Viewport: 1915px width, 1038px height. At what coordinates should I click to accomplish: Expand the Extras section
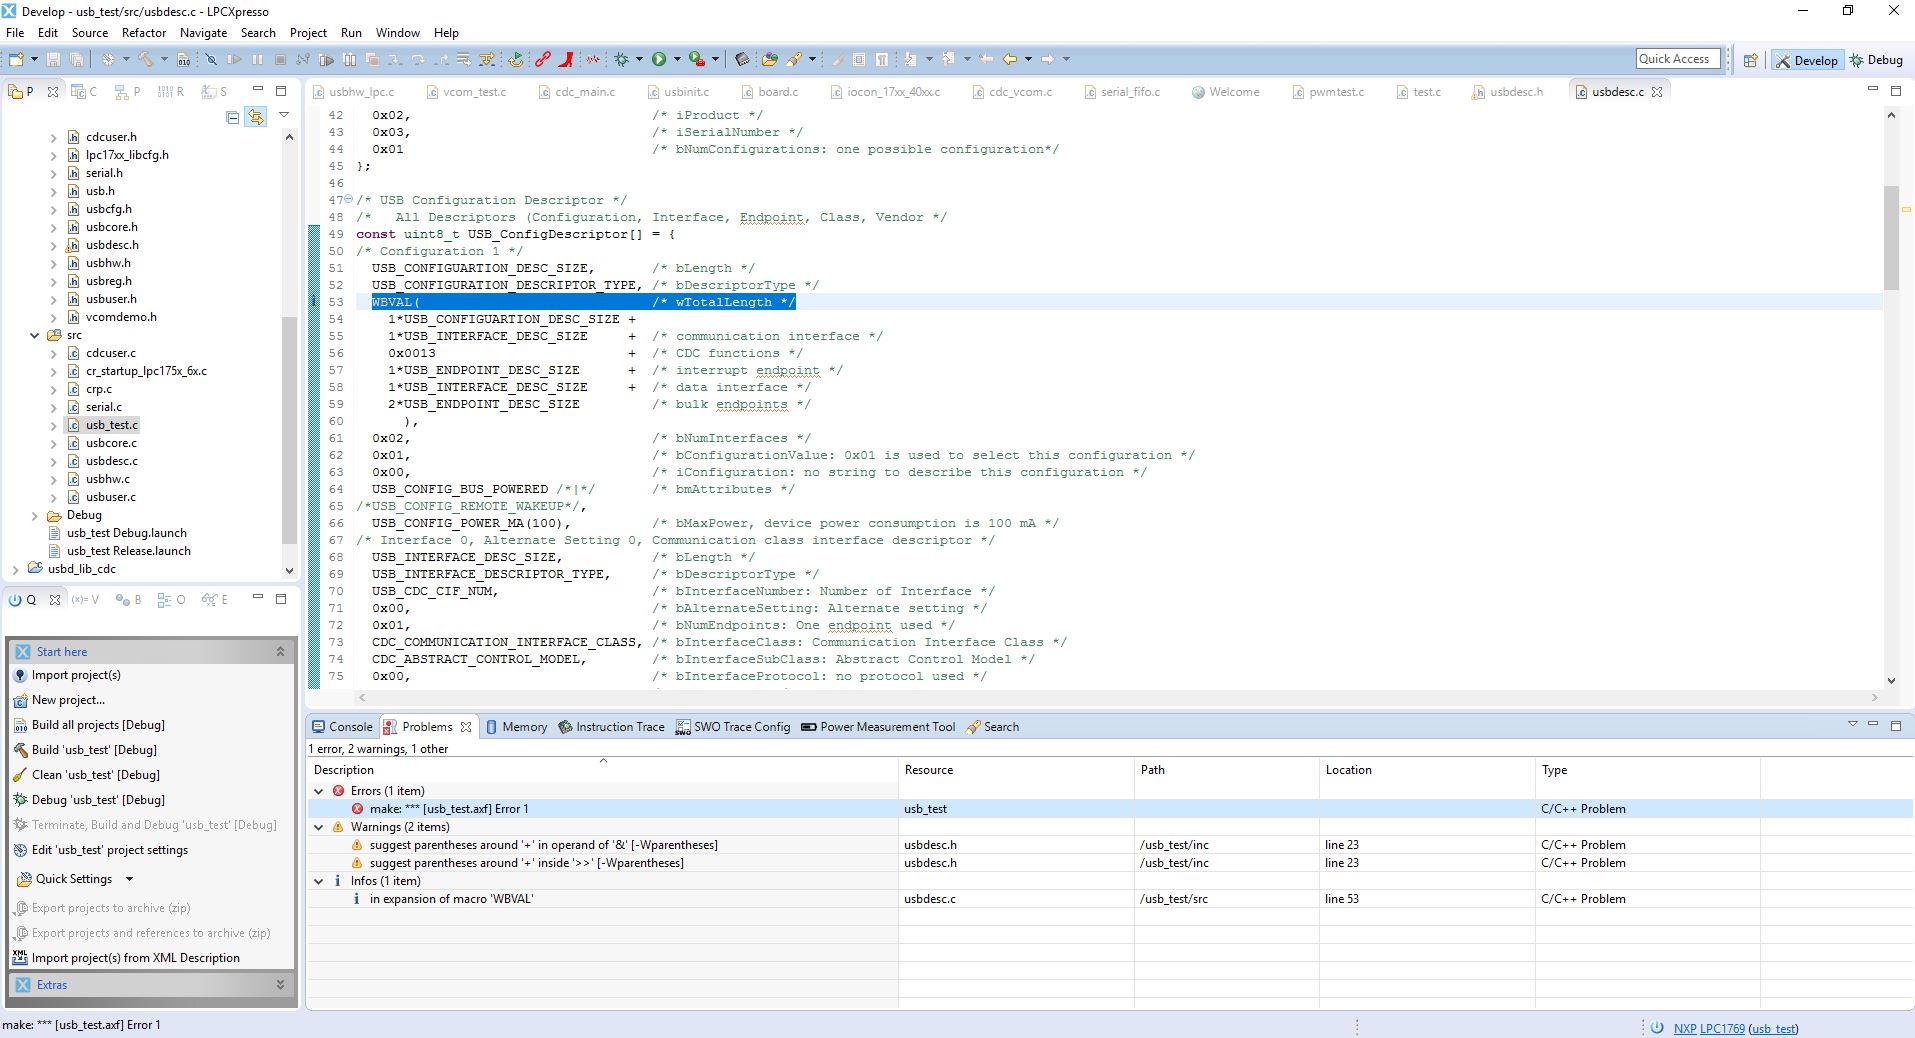[x=280, y=985]
